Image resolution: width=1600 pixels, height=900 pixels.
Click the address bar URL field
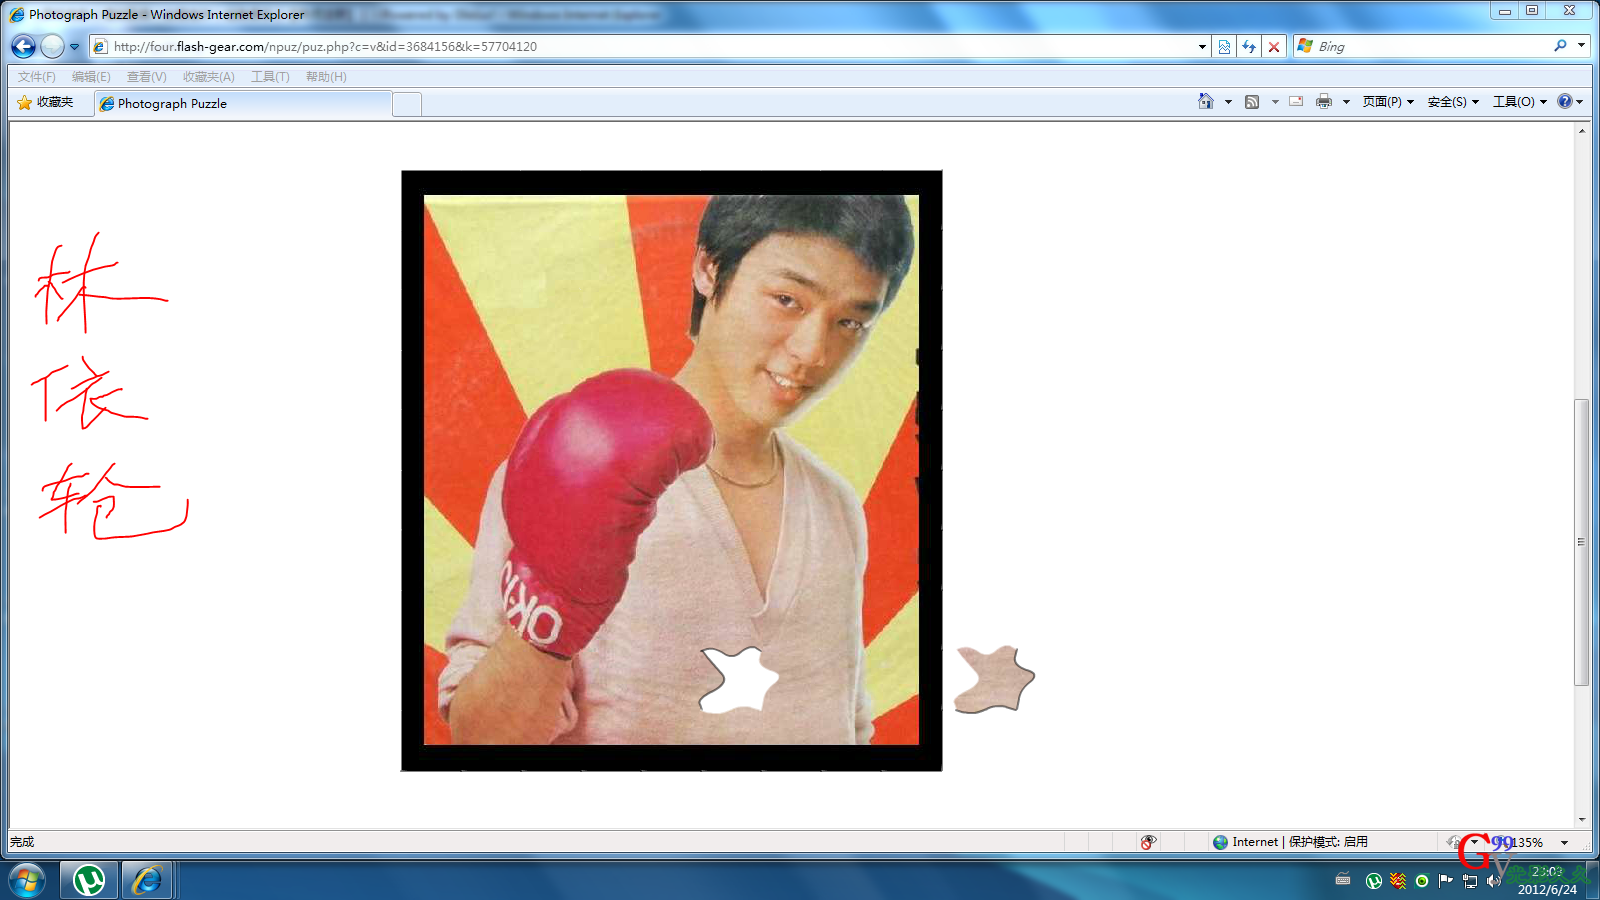click(x=650, y=46)
